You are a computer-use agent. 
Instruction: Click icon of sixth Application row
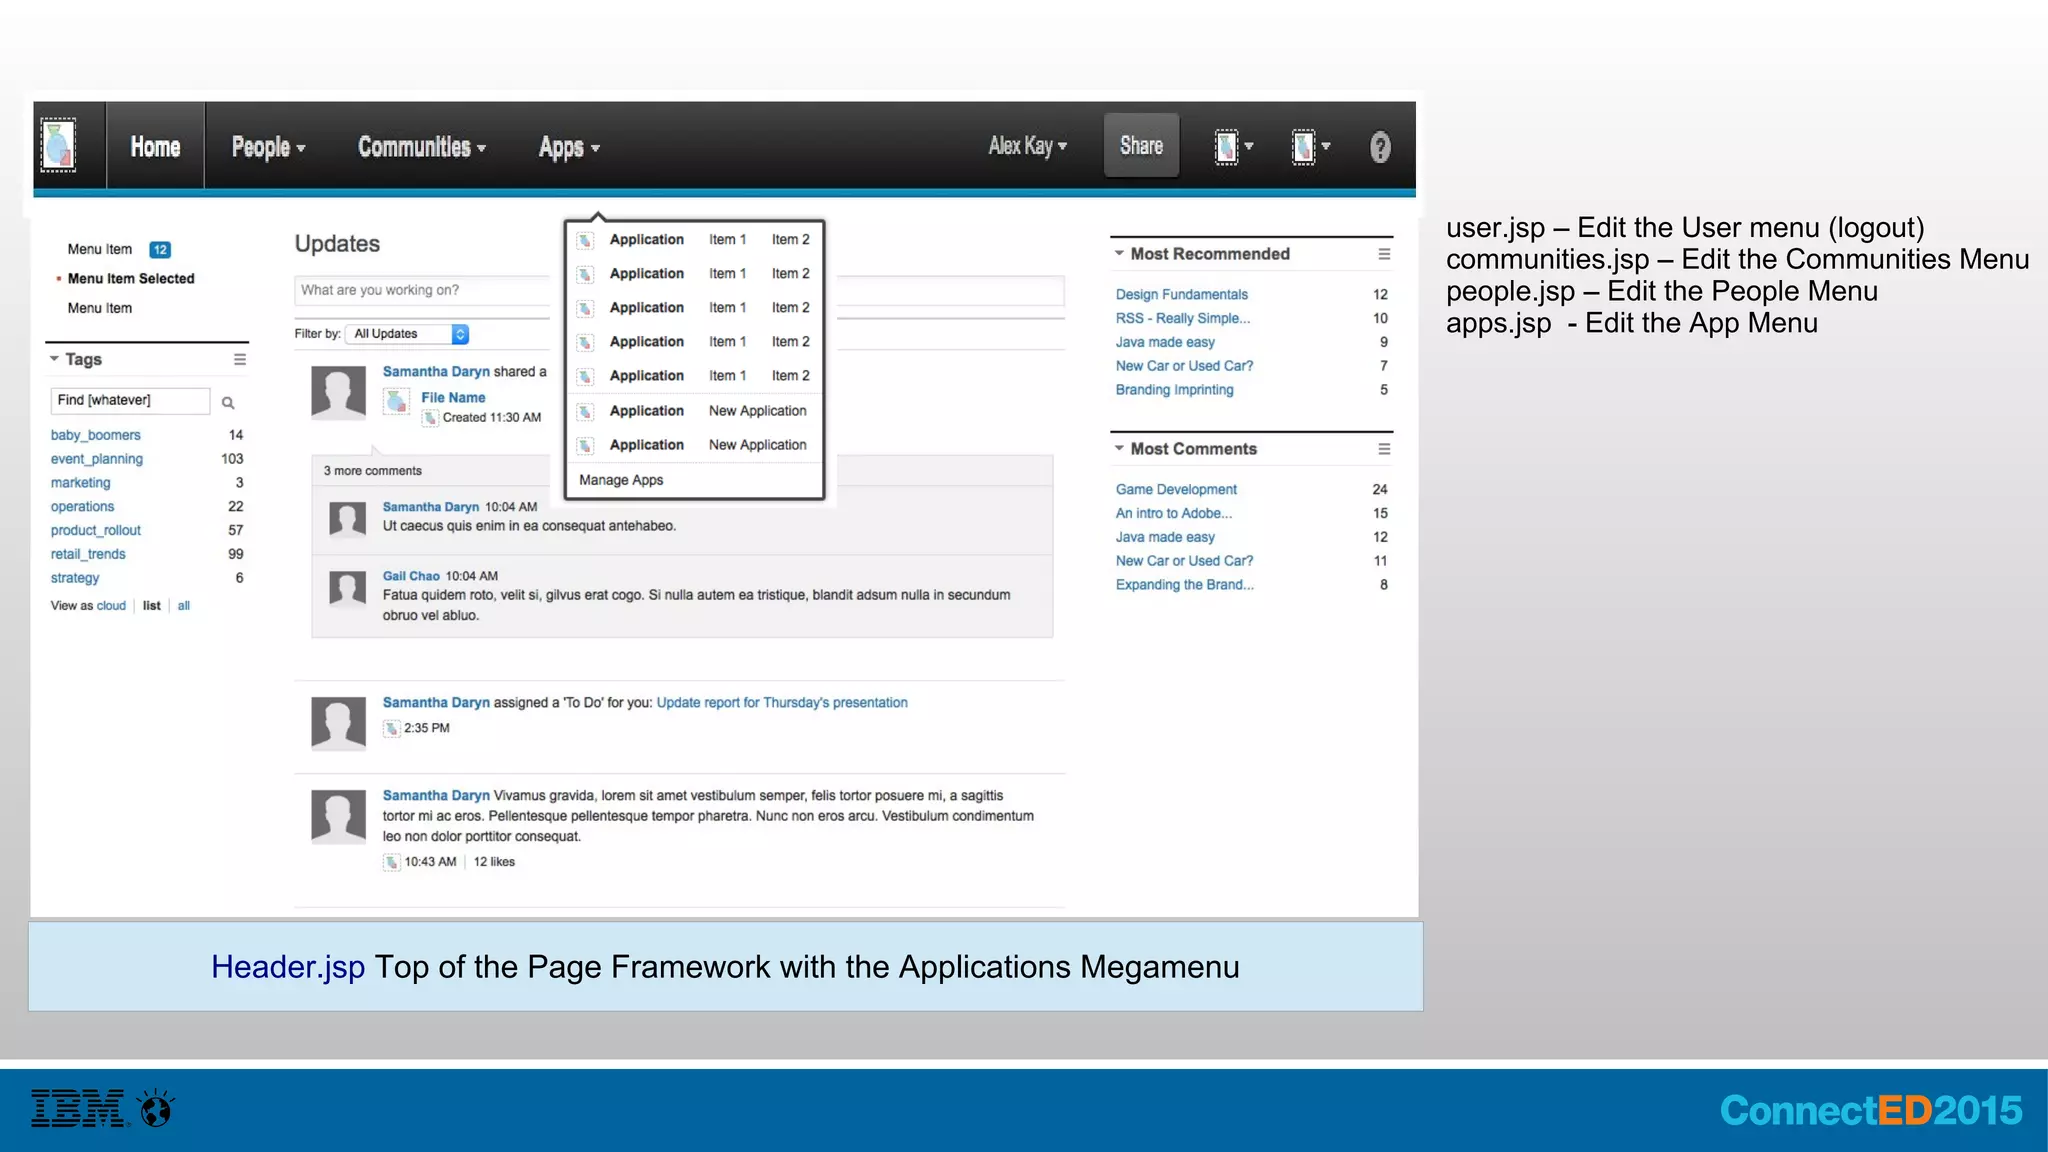point(586,411)
